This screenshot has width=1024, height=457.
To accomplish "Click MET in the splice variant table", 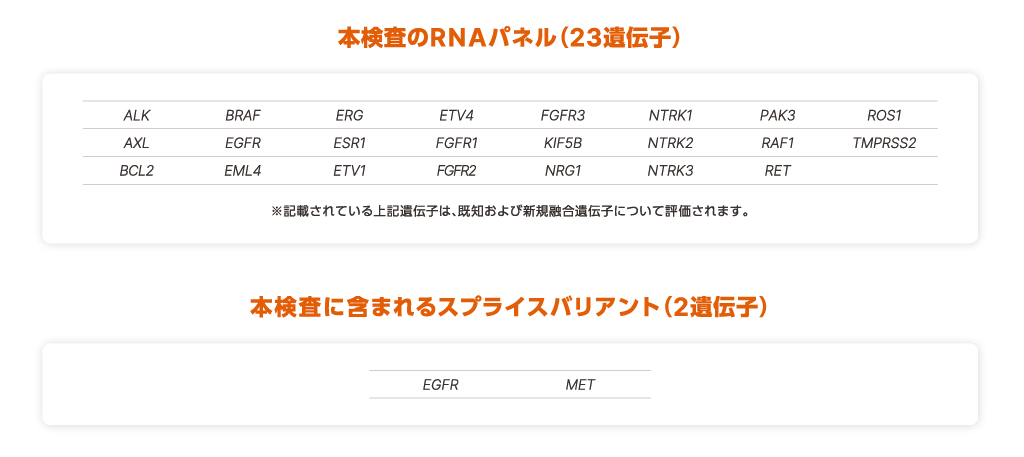I will click(x=580, y=385).
